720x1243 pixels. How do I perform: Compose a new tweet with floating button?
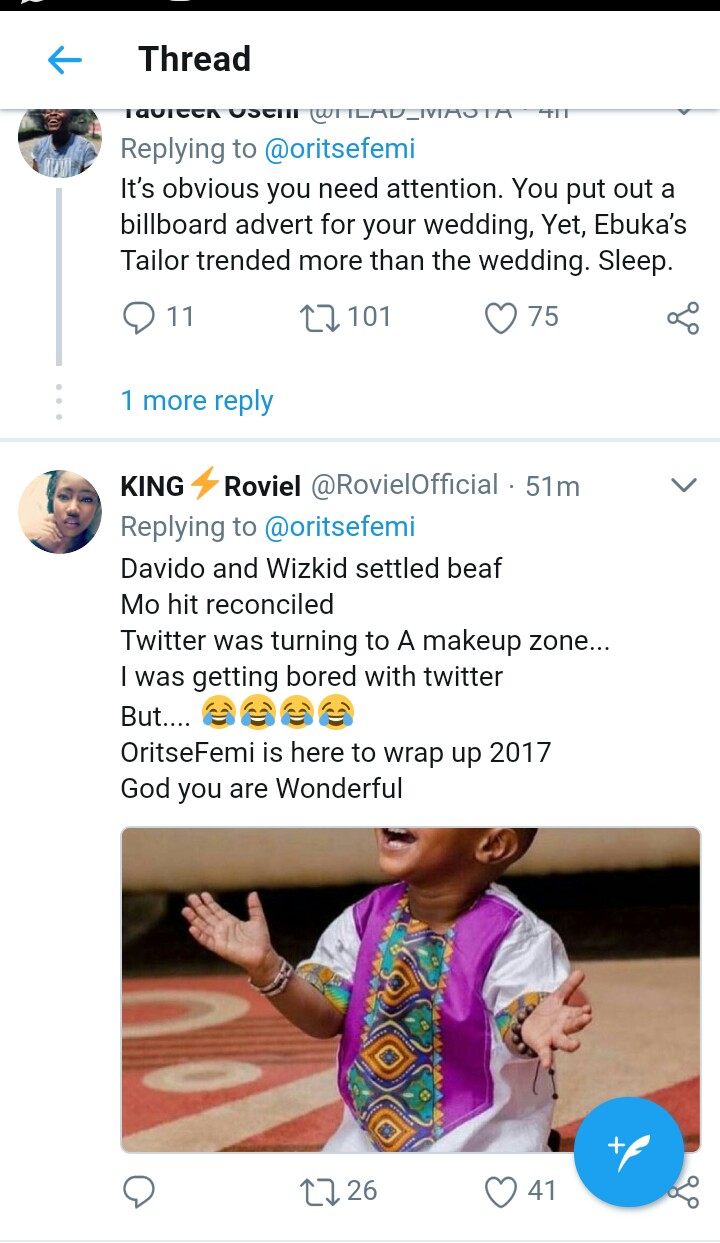click(629, 1152)
